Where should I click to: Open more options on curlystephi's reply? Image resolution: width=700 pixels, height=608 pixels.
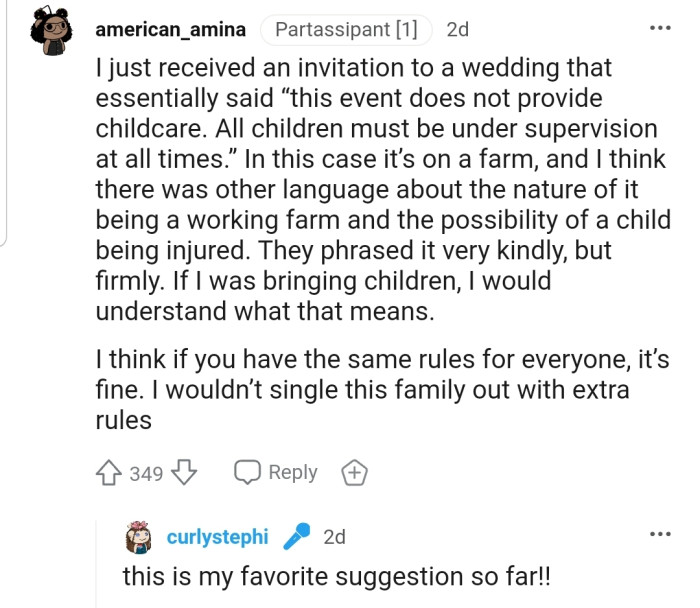point(659,535)
